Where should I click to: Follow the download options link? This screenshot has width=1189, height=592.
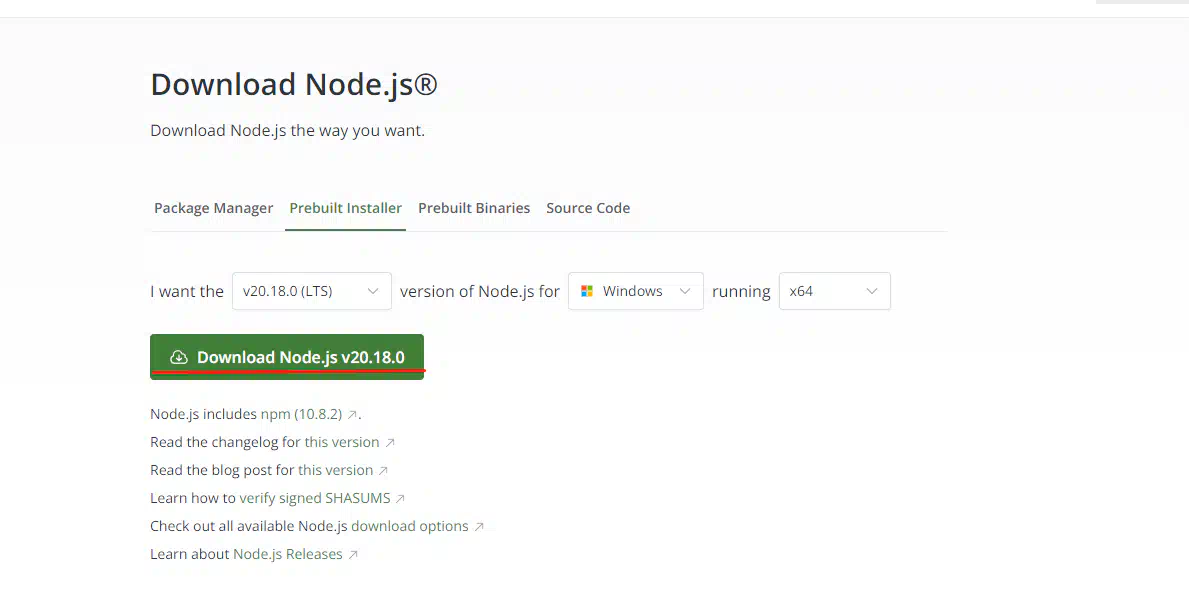(x=409, y=527)
